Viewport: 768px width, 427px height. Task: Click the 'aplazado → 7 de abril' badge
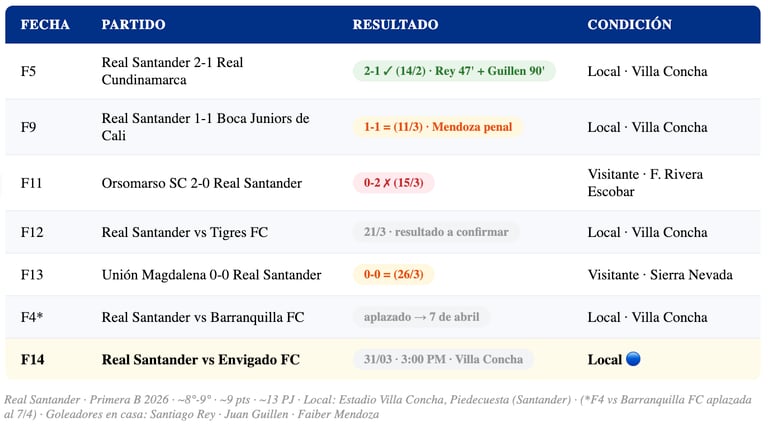(421, 317)
